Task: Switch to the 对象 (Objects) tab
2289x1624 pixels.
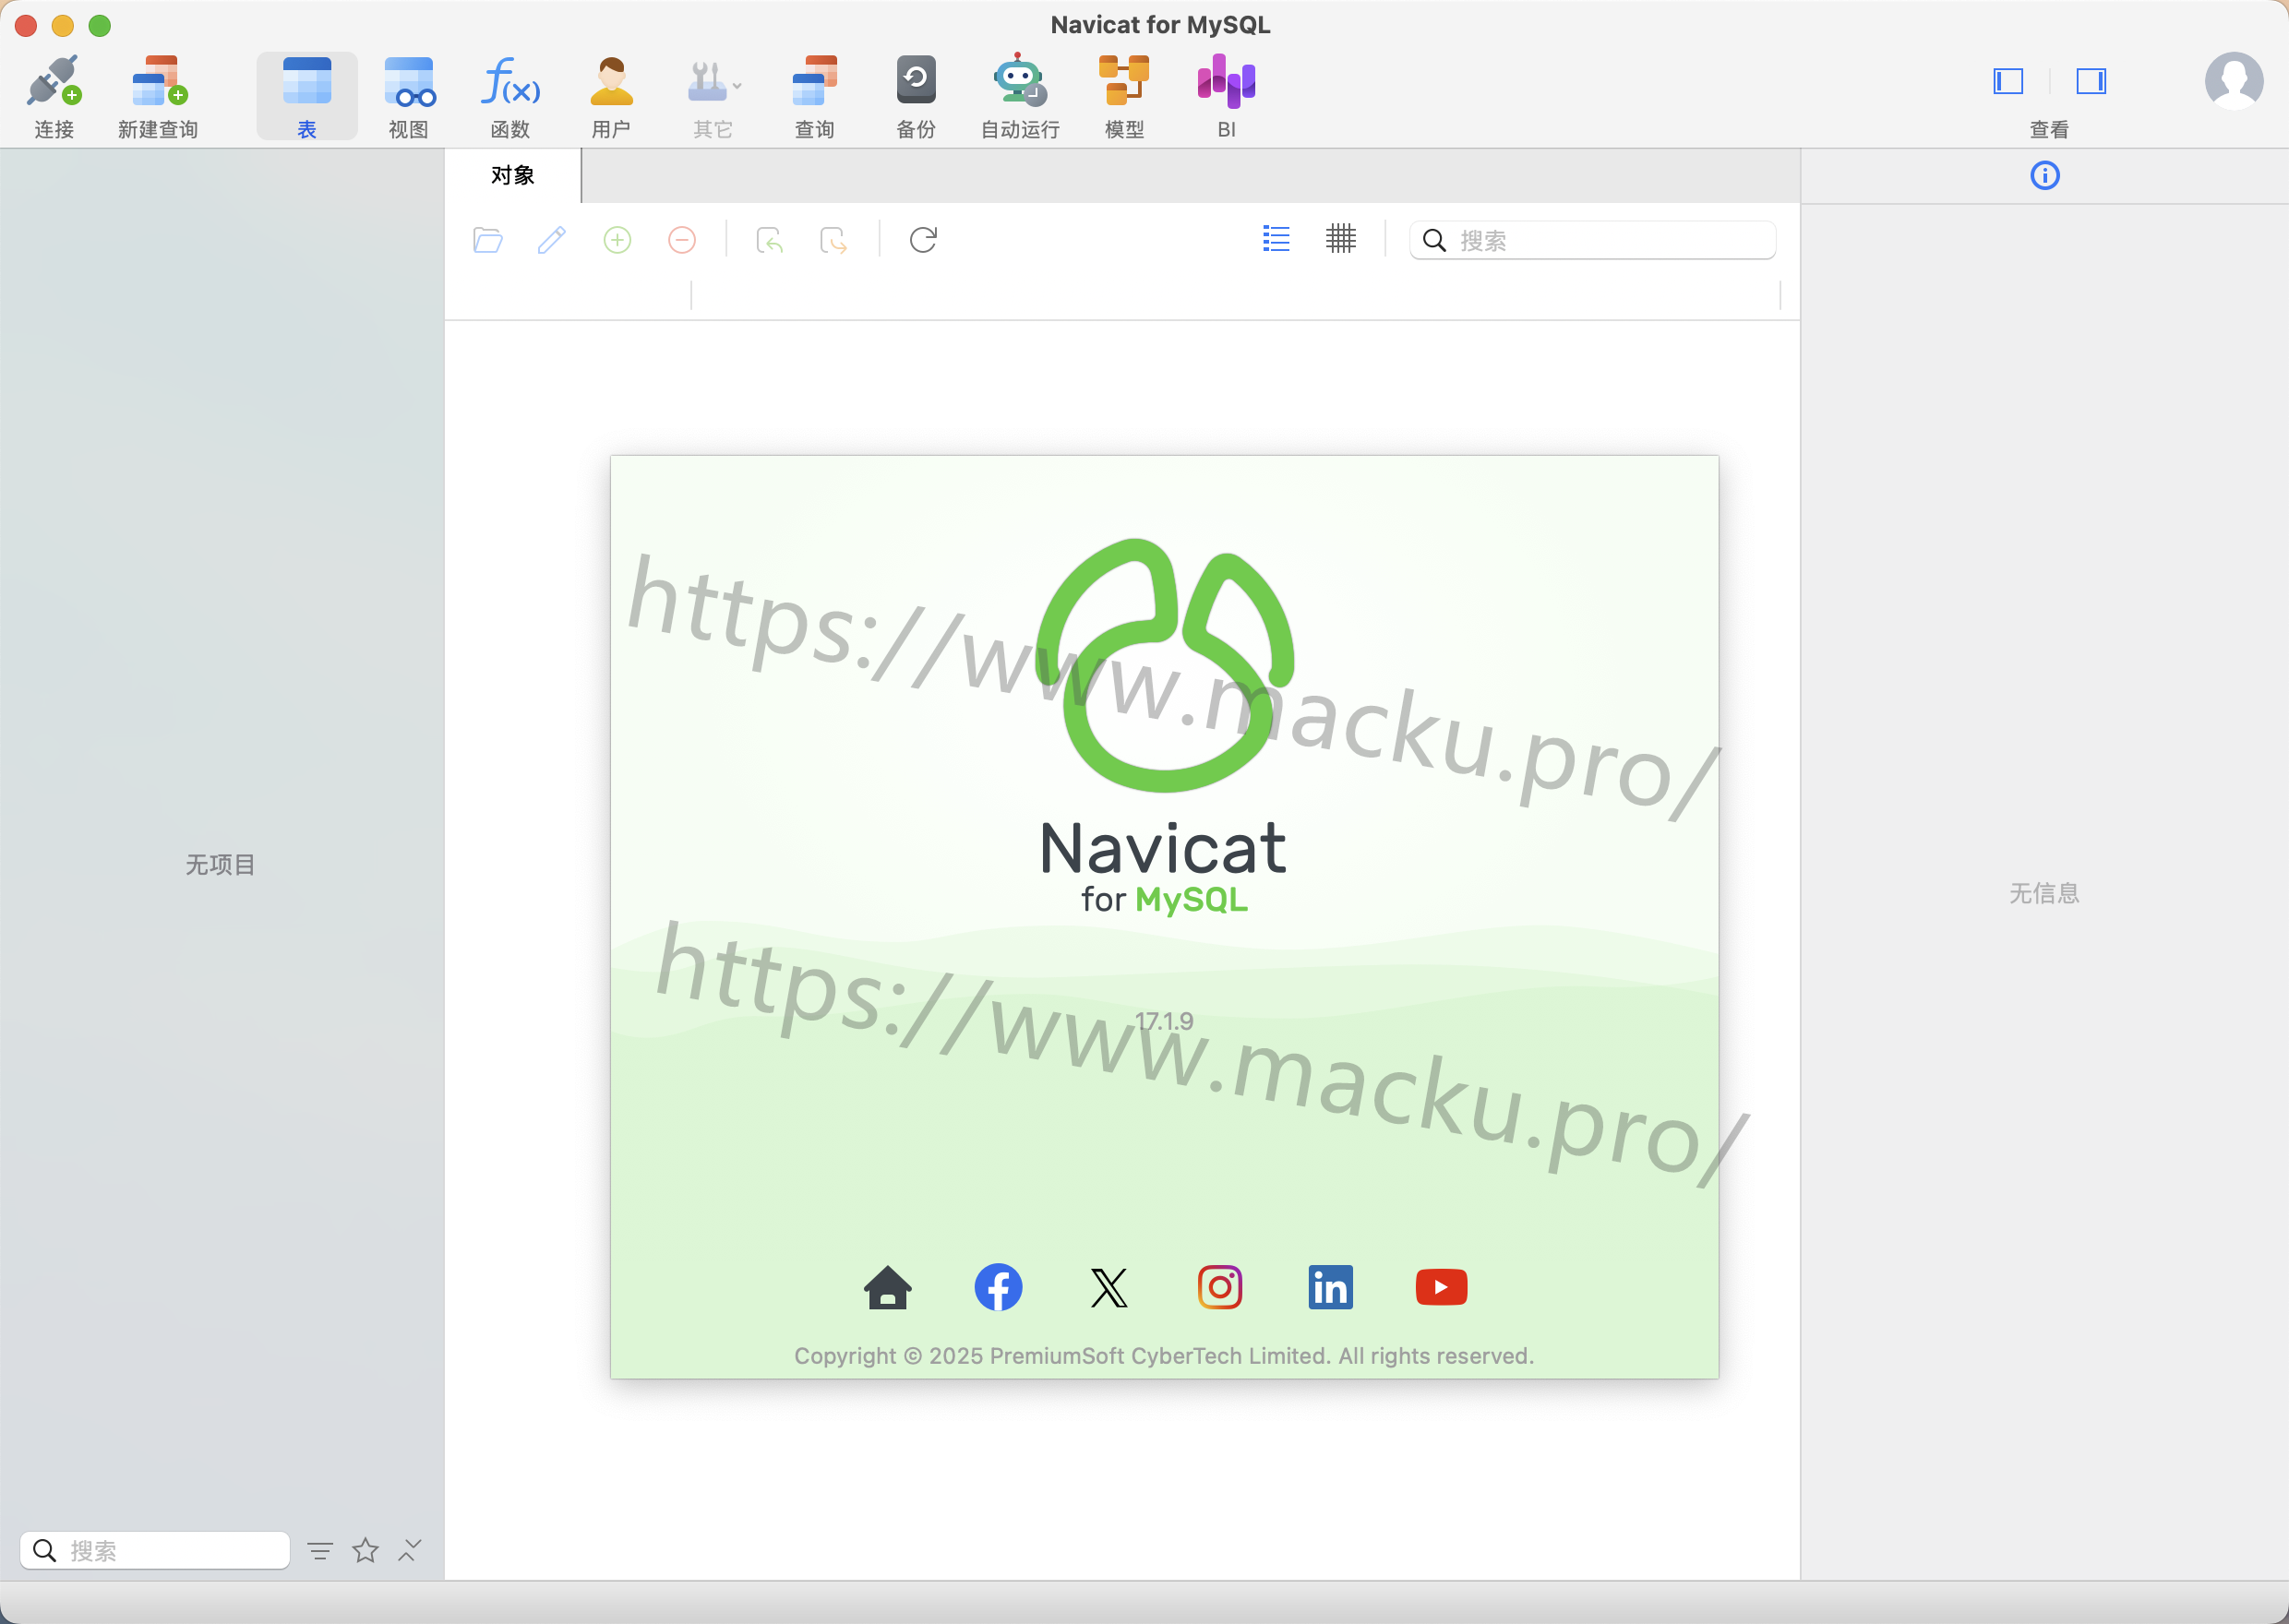Action: 513,176
